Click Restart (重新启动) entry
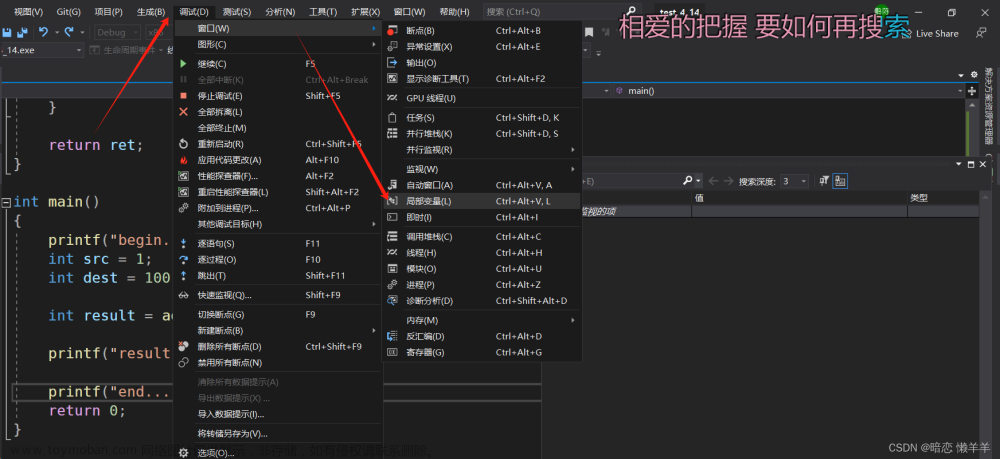Screen dimensions: 1000x459 tap(279, 144)
